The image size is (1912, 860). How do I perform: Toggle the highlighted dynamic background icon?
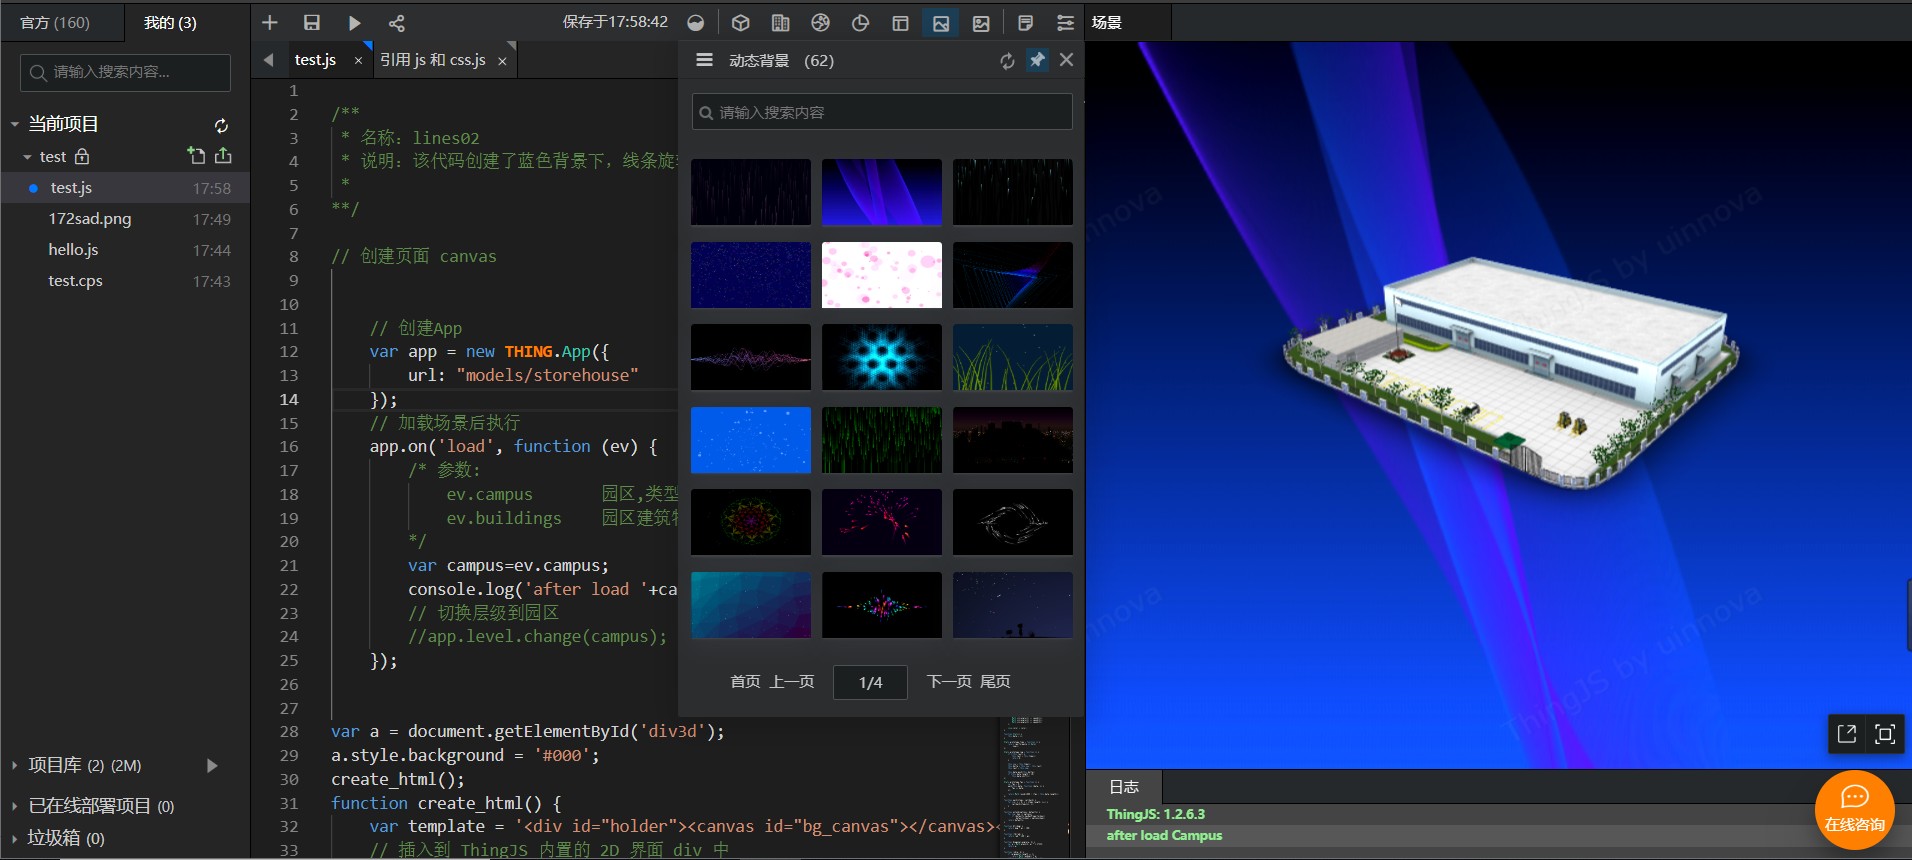tap(941, 22)
